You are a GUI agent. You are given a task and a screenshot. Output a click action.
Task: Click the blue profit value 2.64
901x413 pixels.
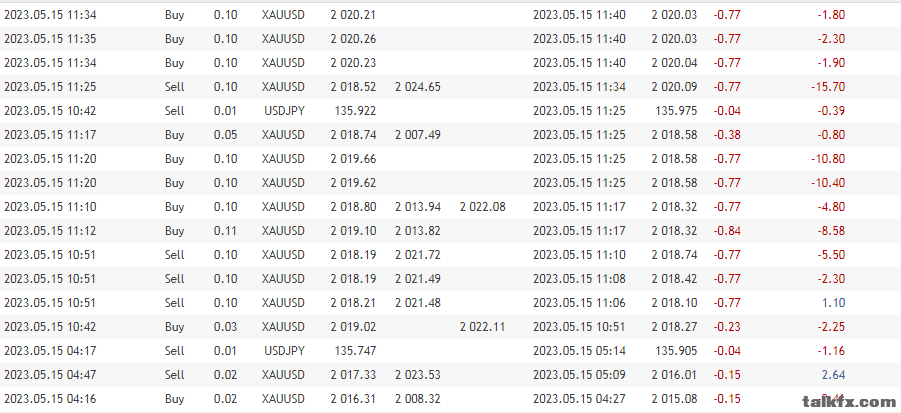(x=833, y=375)
